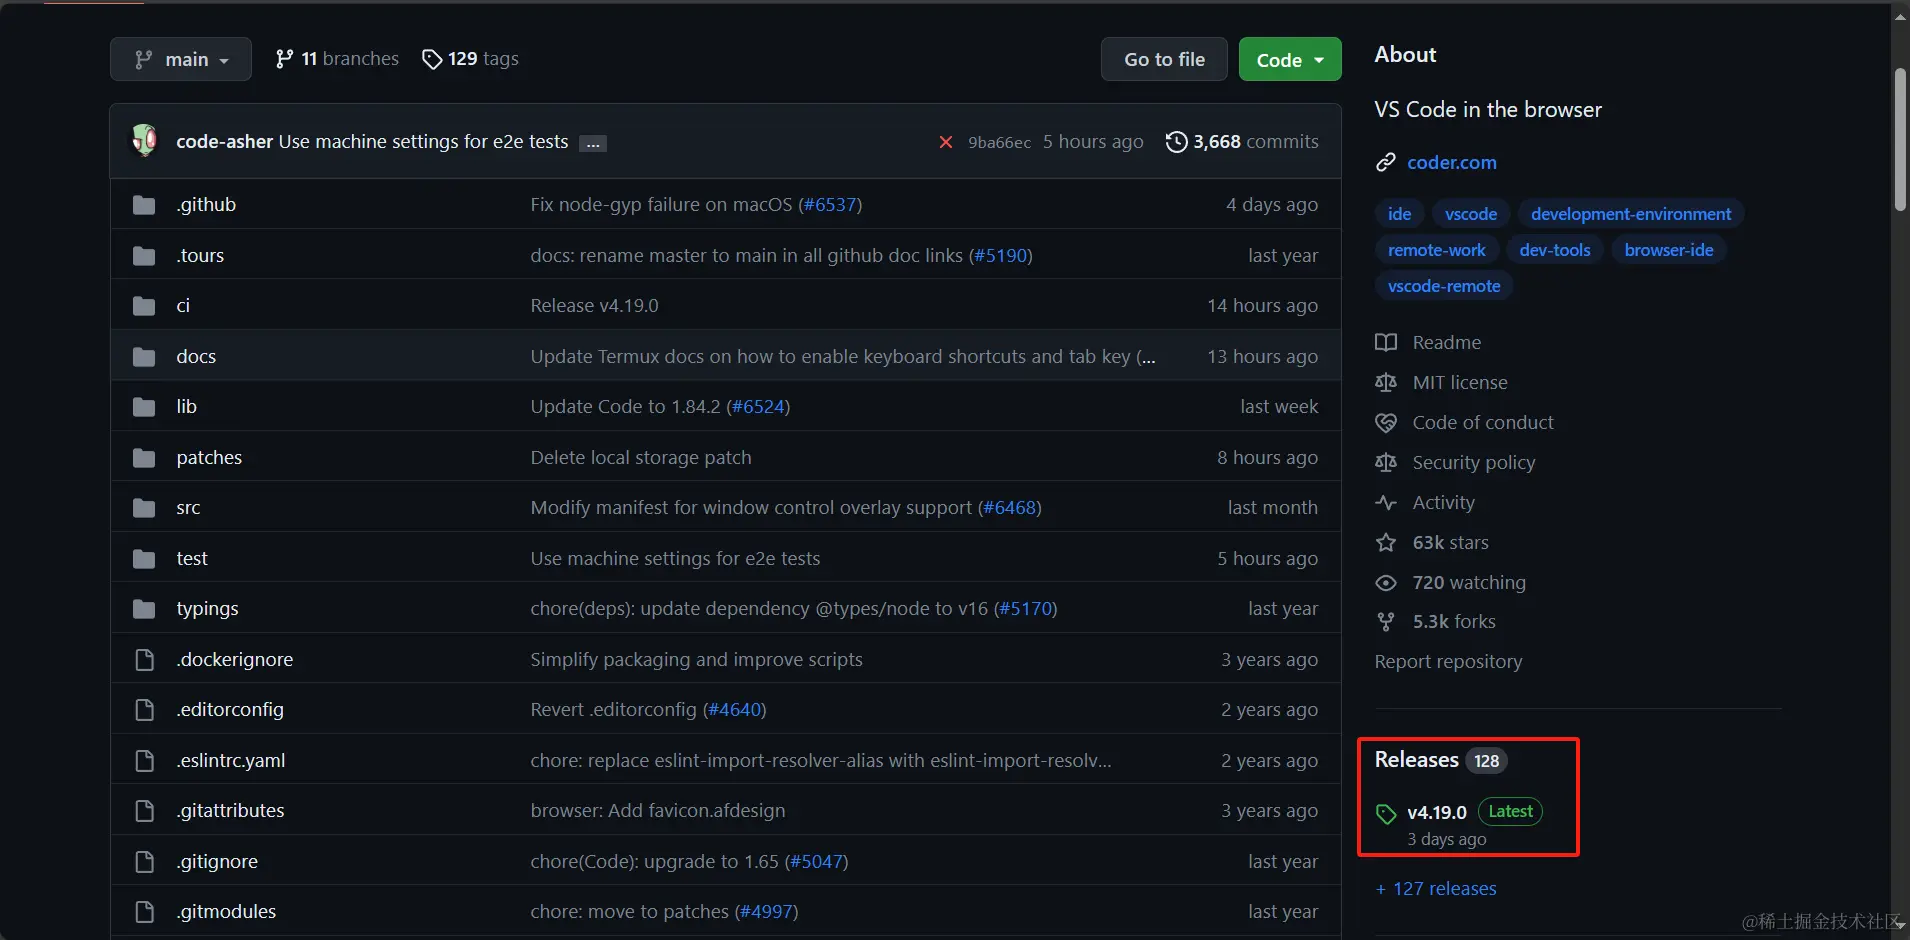Click the ci folder icon
The image size is (1910, 940).
tap(144, 306)
